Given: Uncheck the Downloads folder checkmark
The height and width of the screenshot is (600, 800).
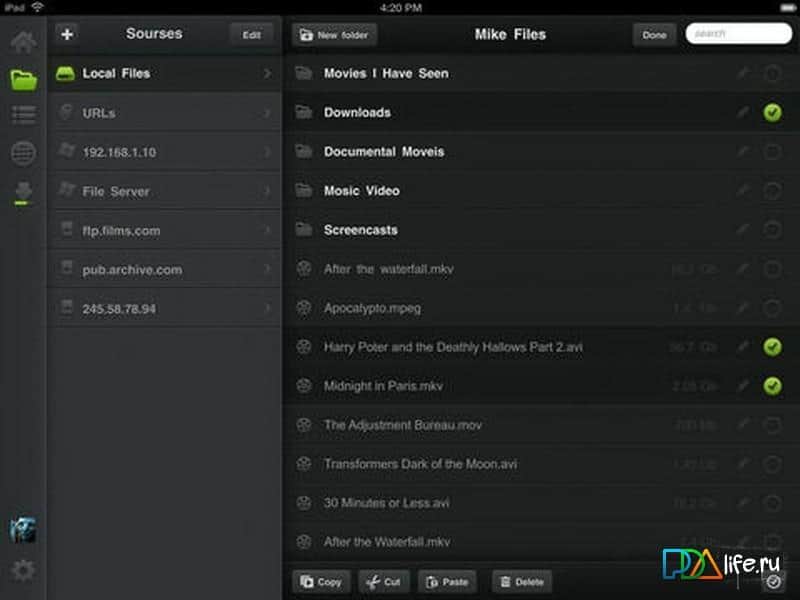Looking at the screenshot, I should pos(772,113).
